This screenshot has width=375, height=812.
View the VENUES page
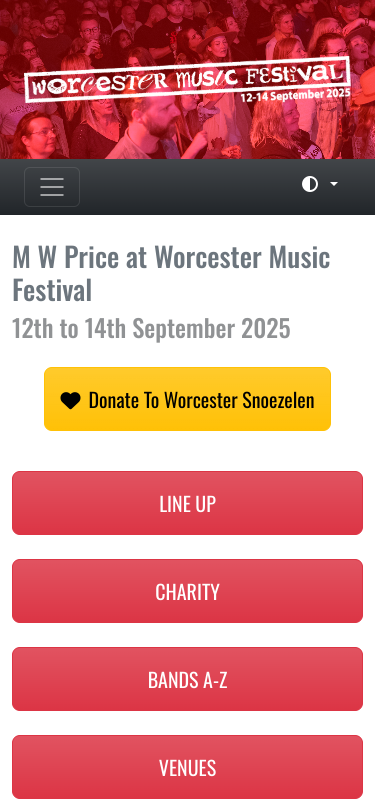click(188, 767)
